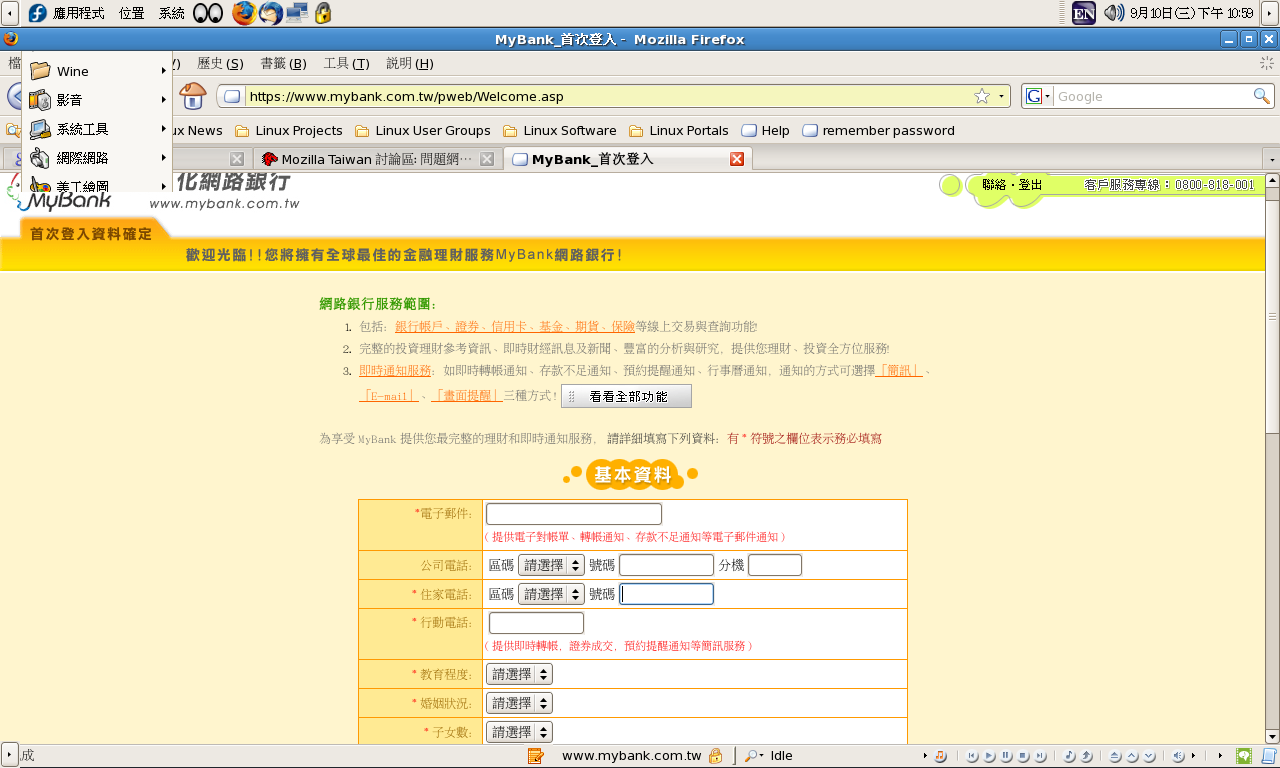1280x768 pixels.
Task: Click the EN input method indicator
Action: point(1083,13)
